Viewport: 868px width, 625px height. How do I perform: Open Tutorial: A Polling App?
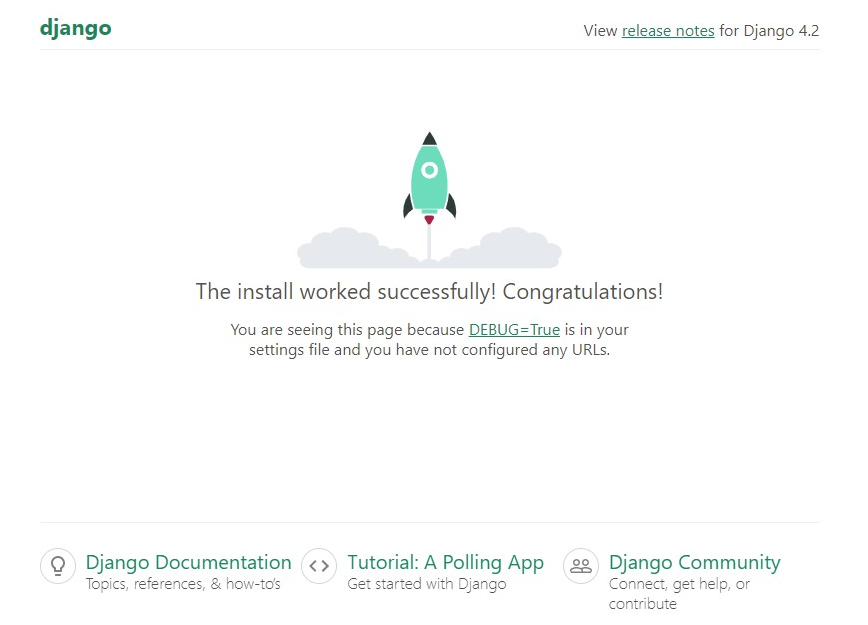(x=446, y=562)
